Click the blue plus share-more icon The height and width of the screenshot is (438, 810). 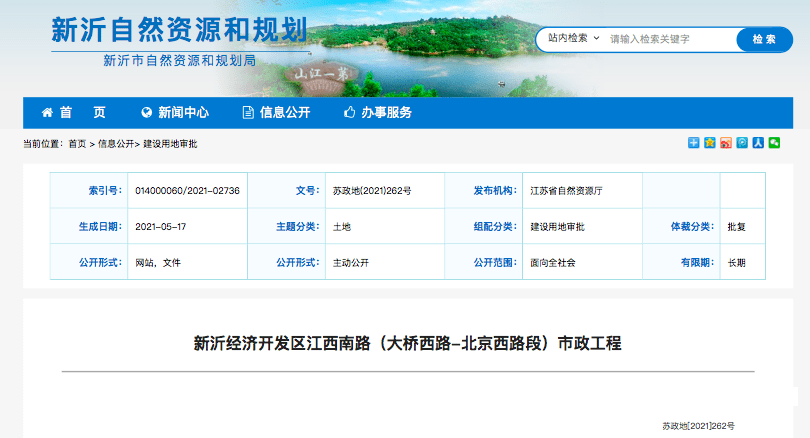[x=693, y=143]
